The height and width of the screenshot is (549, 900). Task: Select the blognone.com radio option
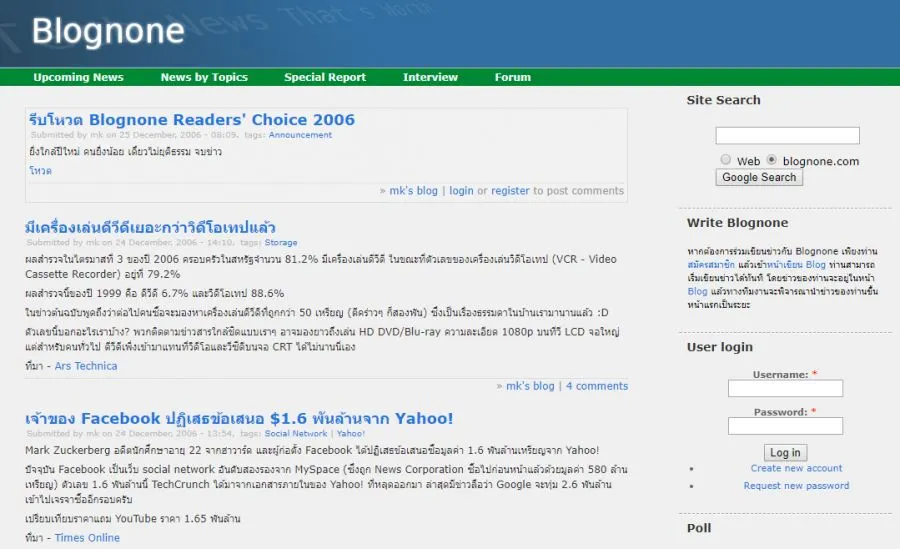pos(771,160)
